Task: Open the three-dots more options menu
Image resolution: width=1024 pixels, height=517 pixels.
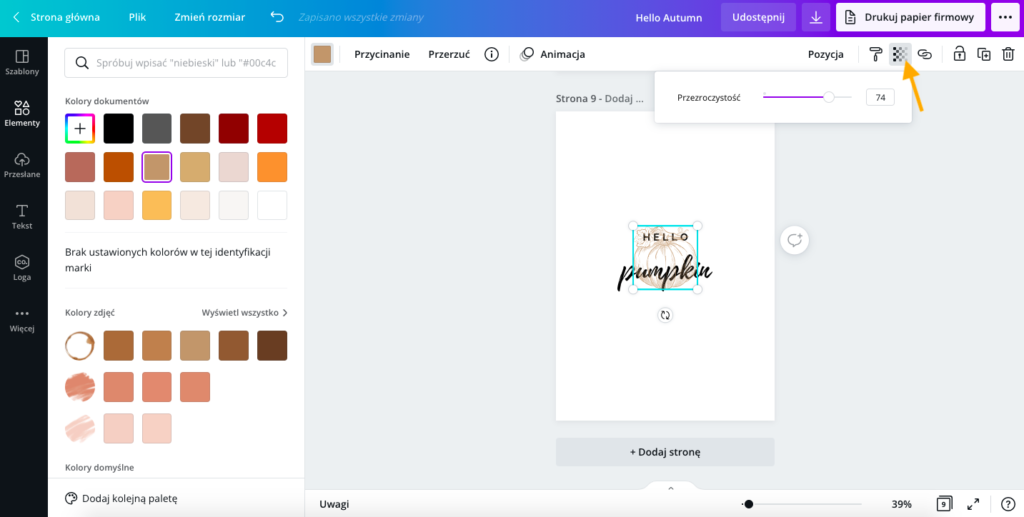Action: pos(1004,18)
